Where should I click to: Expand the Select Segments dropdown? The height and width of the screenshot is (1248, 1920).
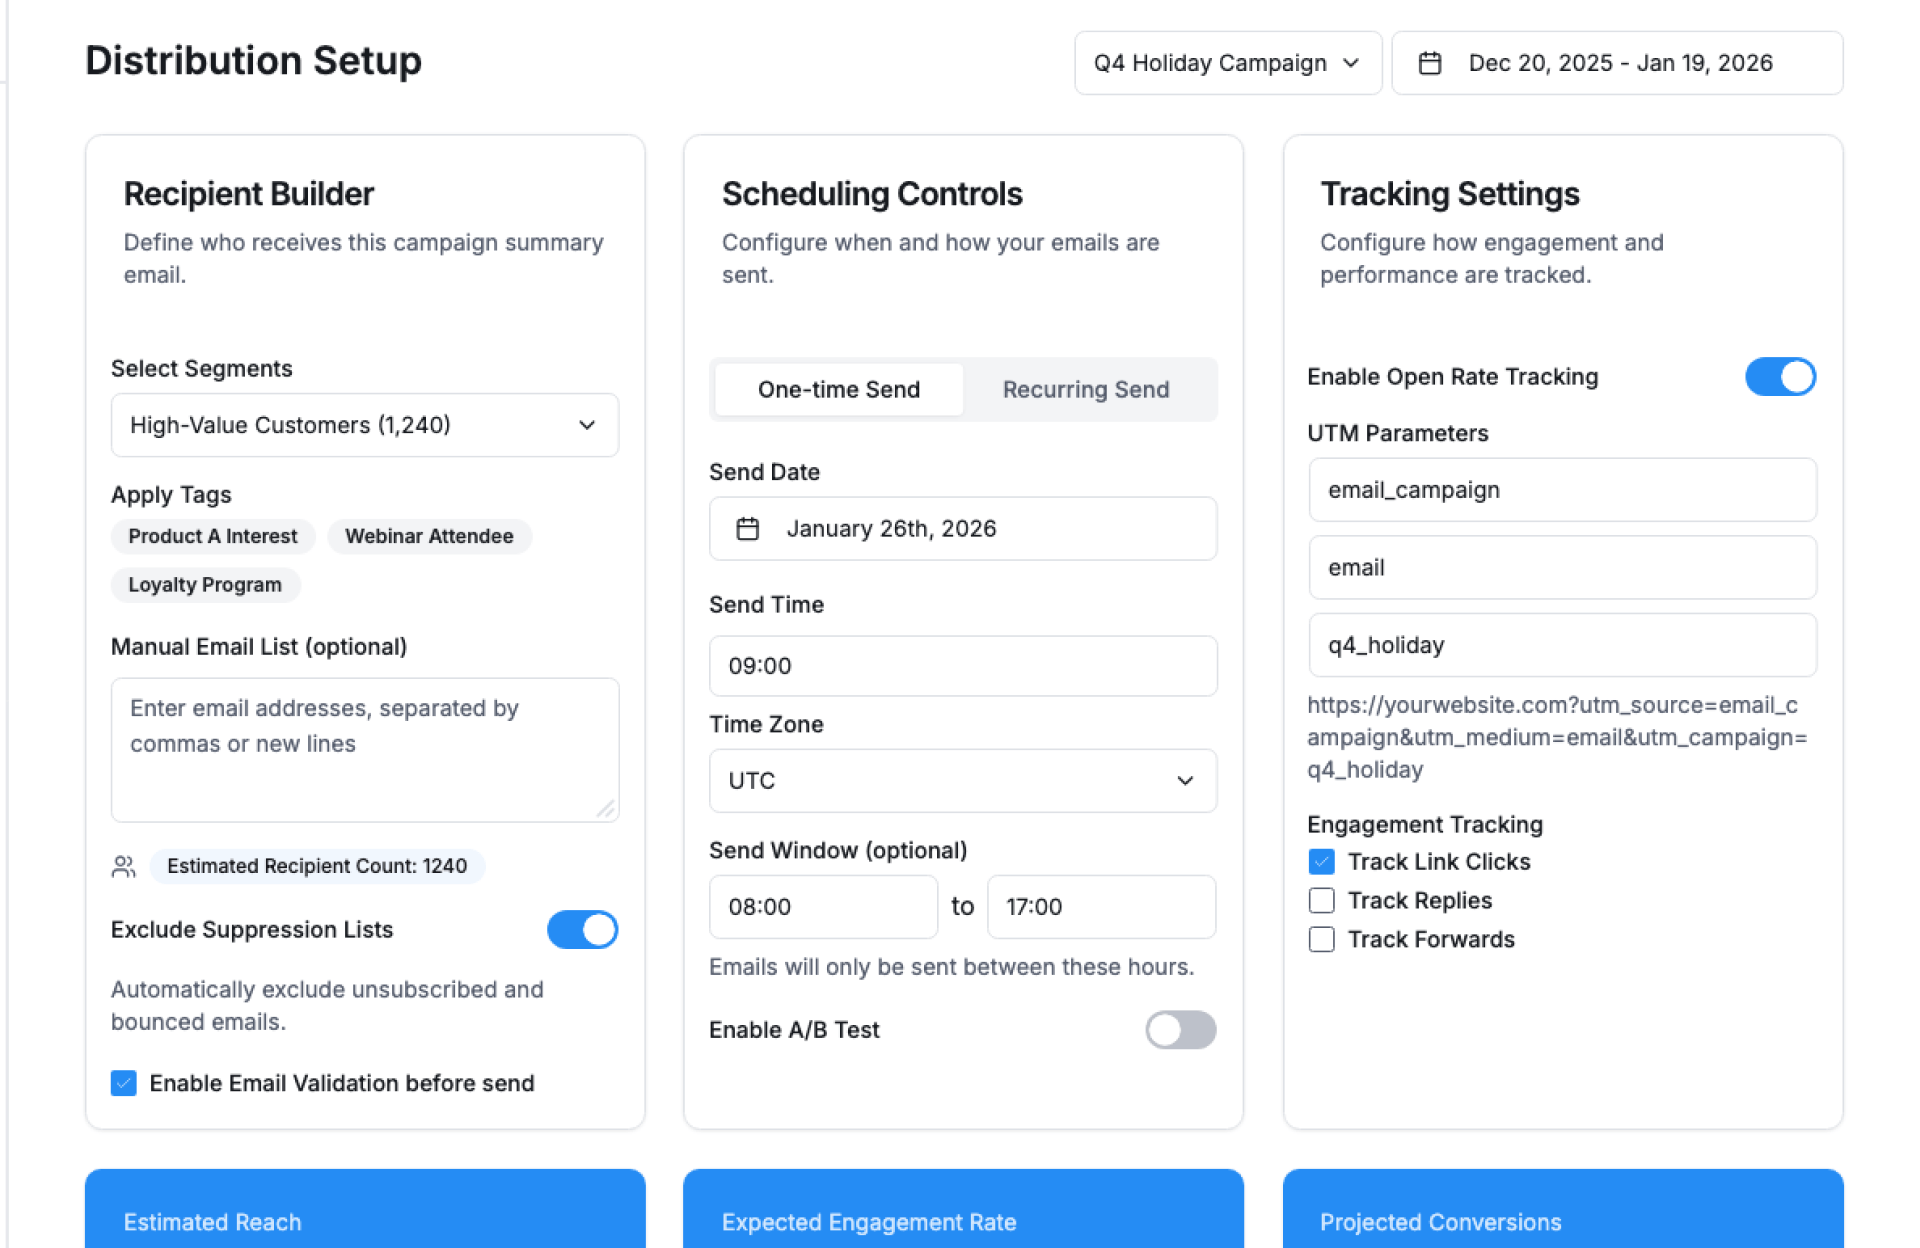pyautogui.click(x=365, y=425)
